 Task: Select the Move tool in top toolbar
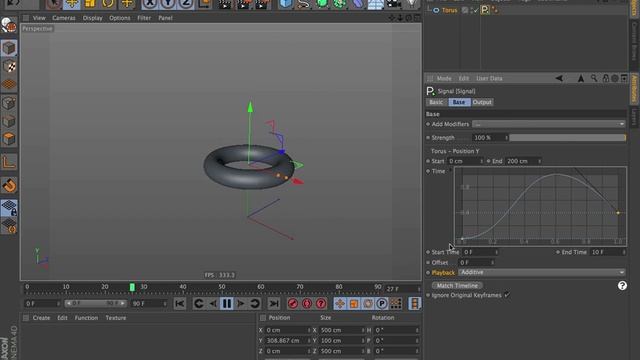tap(72, 4)
